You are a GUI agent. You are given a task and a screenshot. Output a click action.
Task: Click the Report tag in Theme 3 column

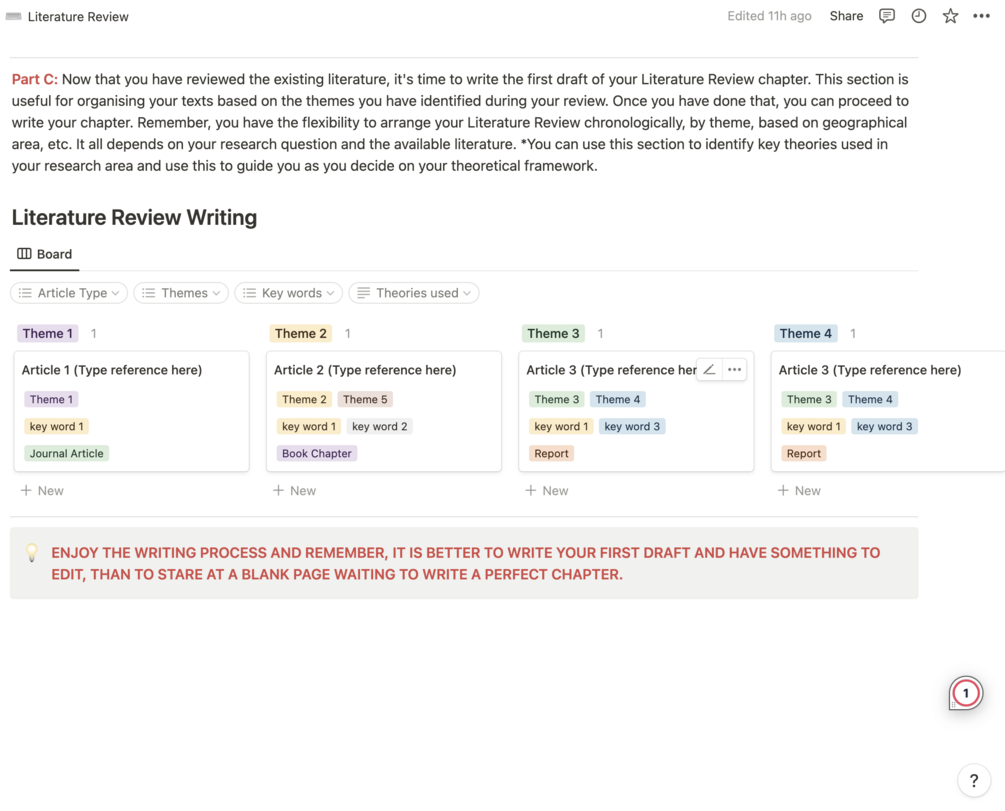[x=551, y=453]
